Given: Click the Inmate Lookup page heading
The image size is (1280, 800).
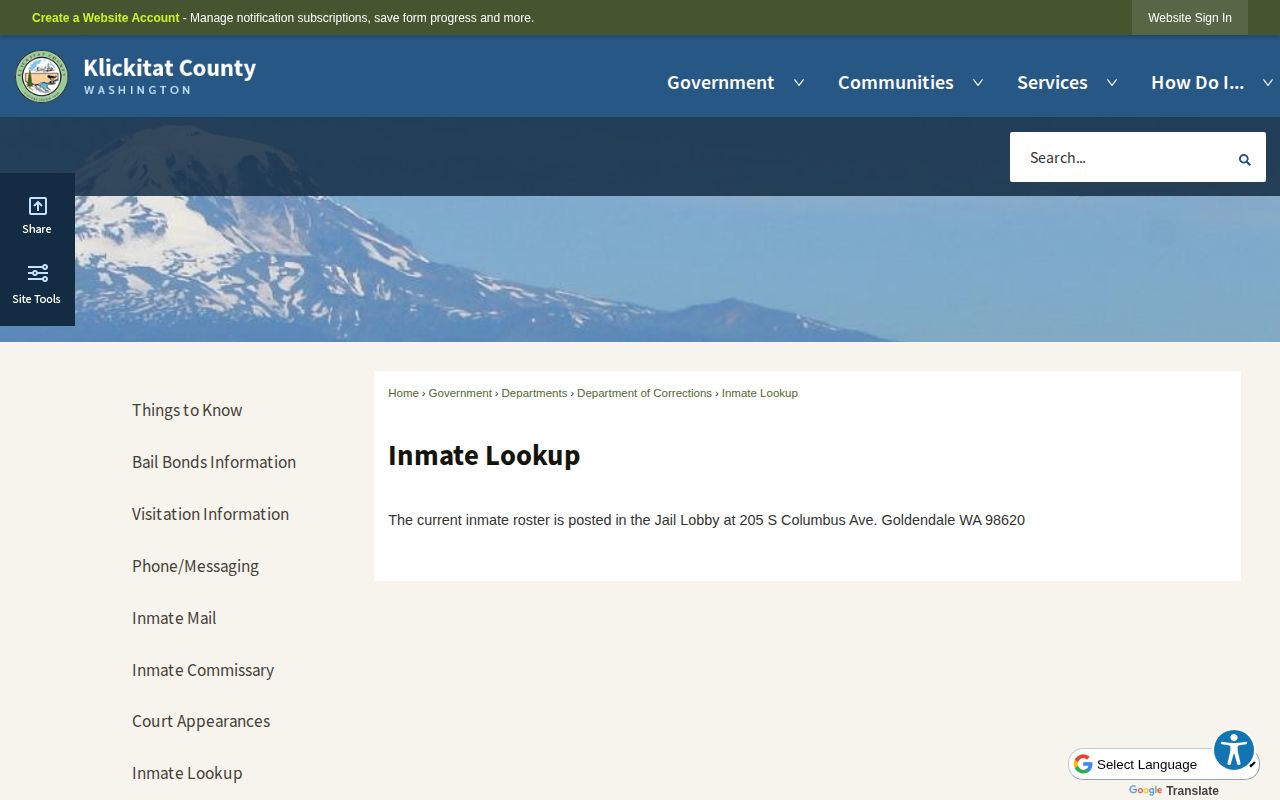Looking at the screenshot, I should tap(484, 455).
